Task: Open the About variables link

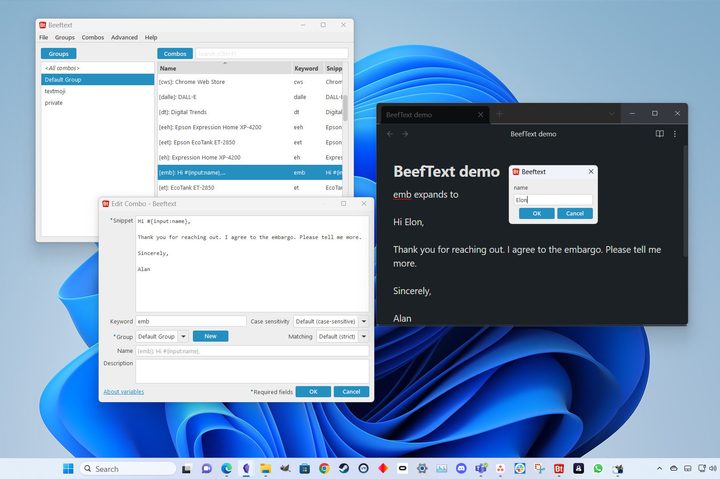Action: [x=124, y=392]
